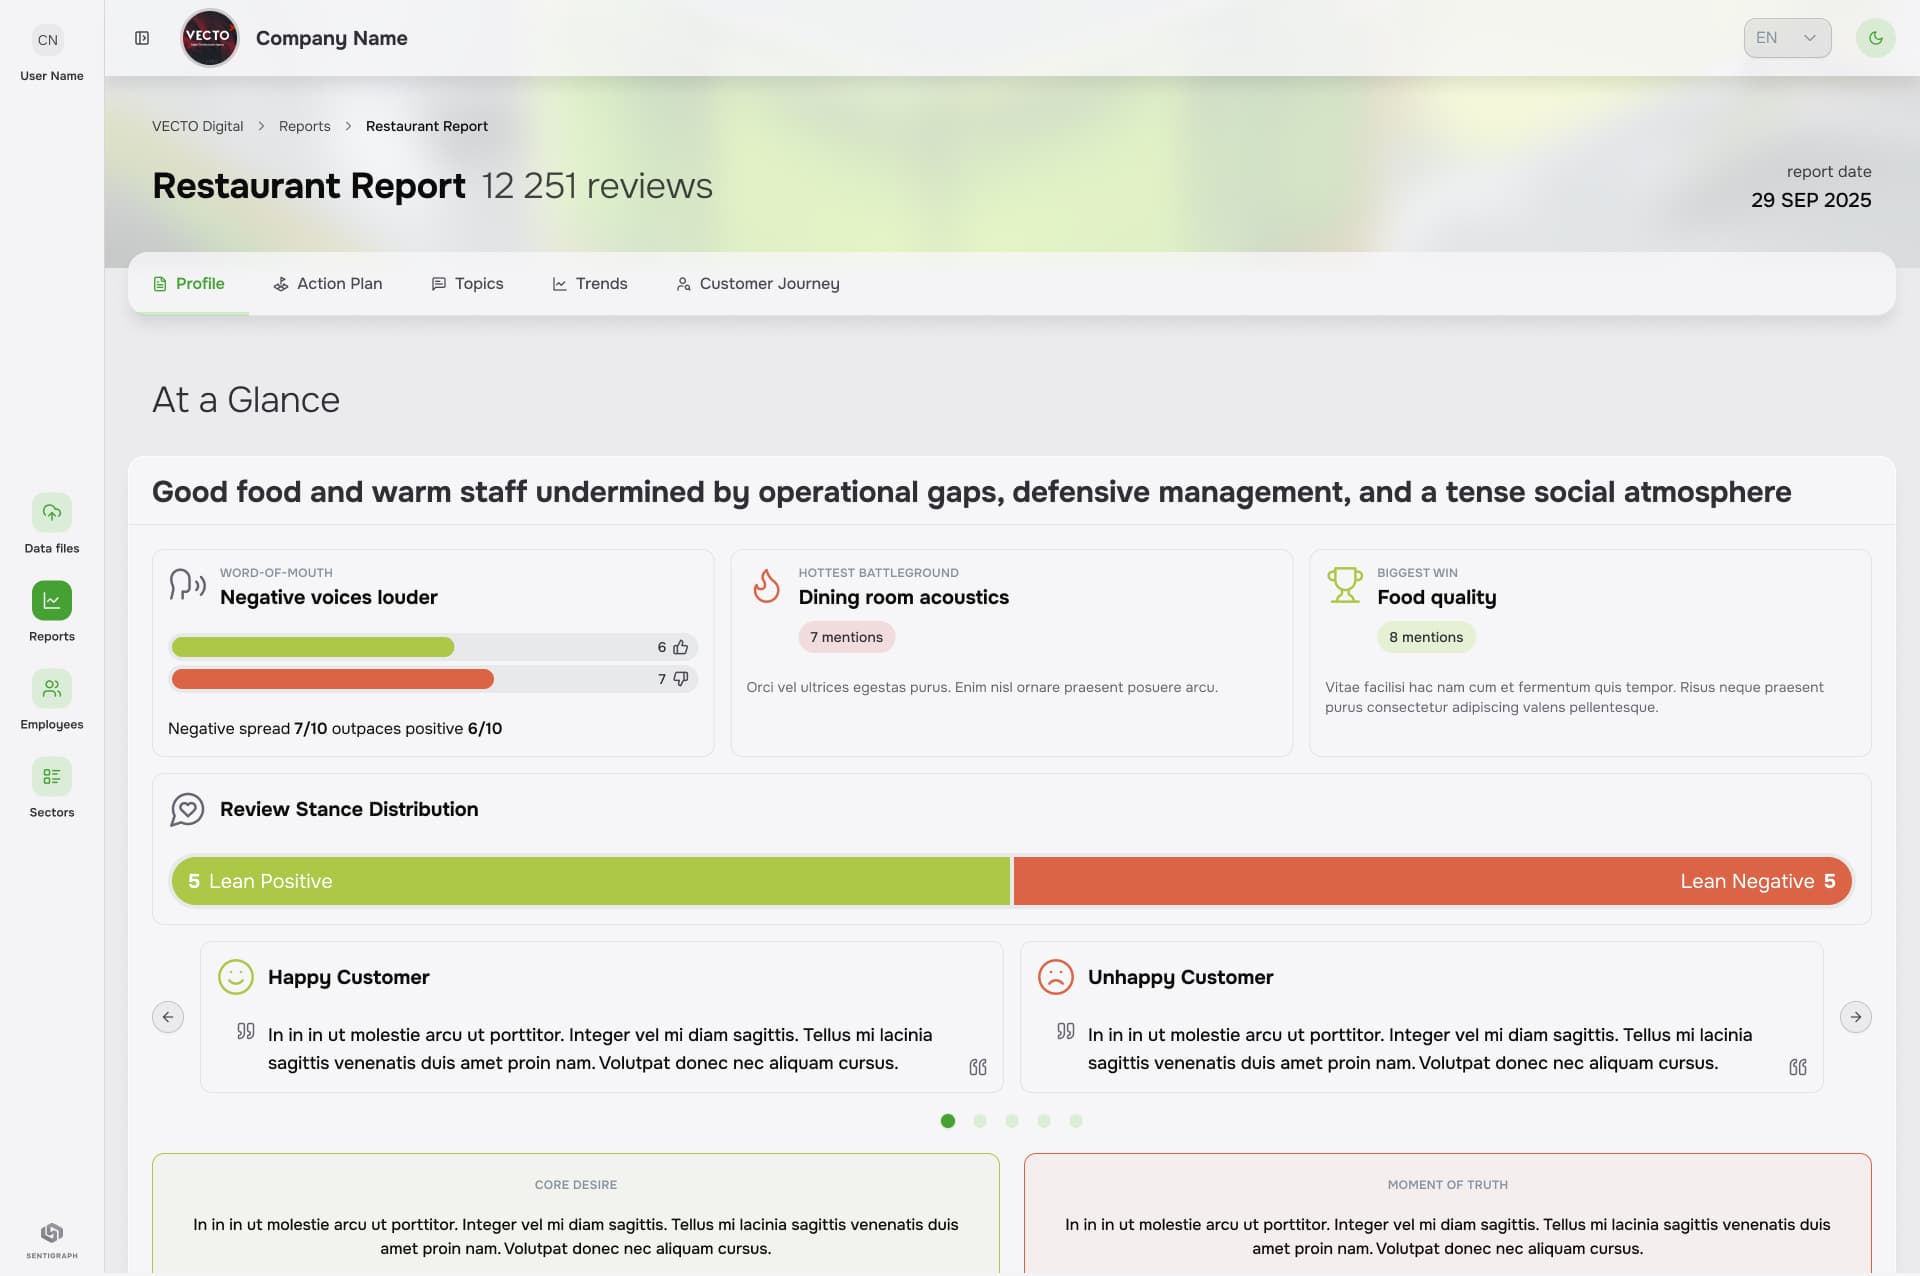Select the second carousel pagination dot
Image resolution: width=1920 pixels, height=1276 pixels.
[x=980, y=1121]
